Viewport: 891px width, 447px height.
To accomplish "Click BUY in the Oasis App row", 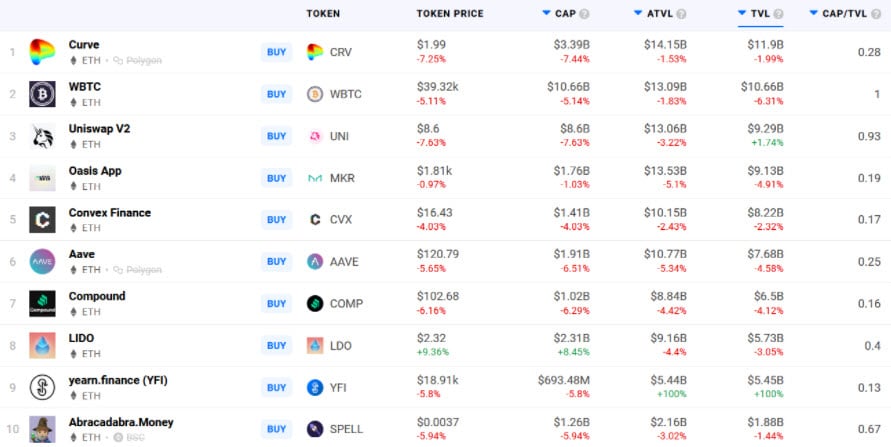I will pyautogui.click(x=277, y=178).
